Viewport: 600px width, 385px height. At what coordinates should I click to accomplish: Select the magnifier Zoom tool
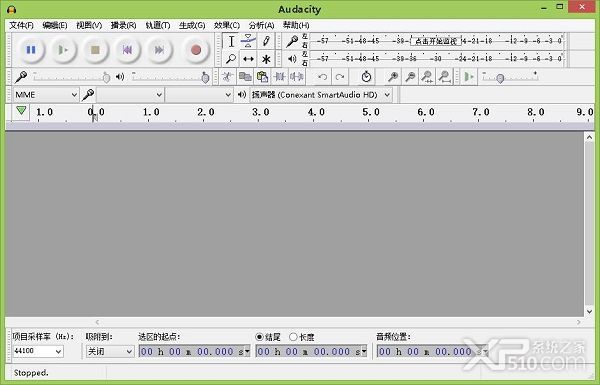click(x=231, y=59)
